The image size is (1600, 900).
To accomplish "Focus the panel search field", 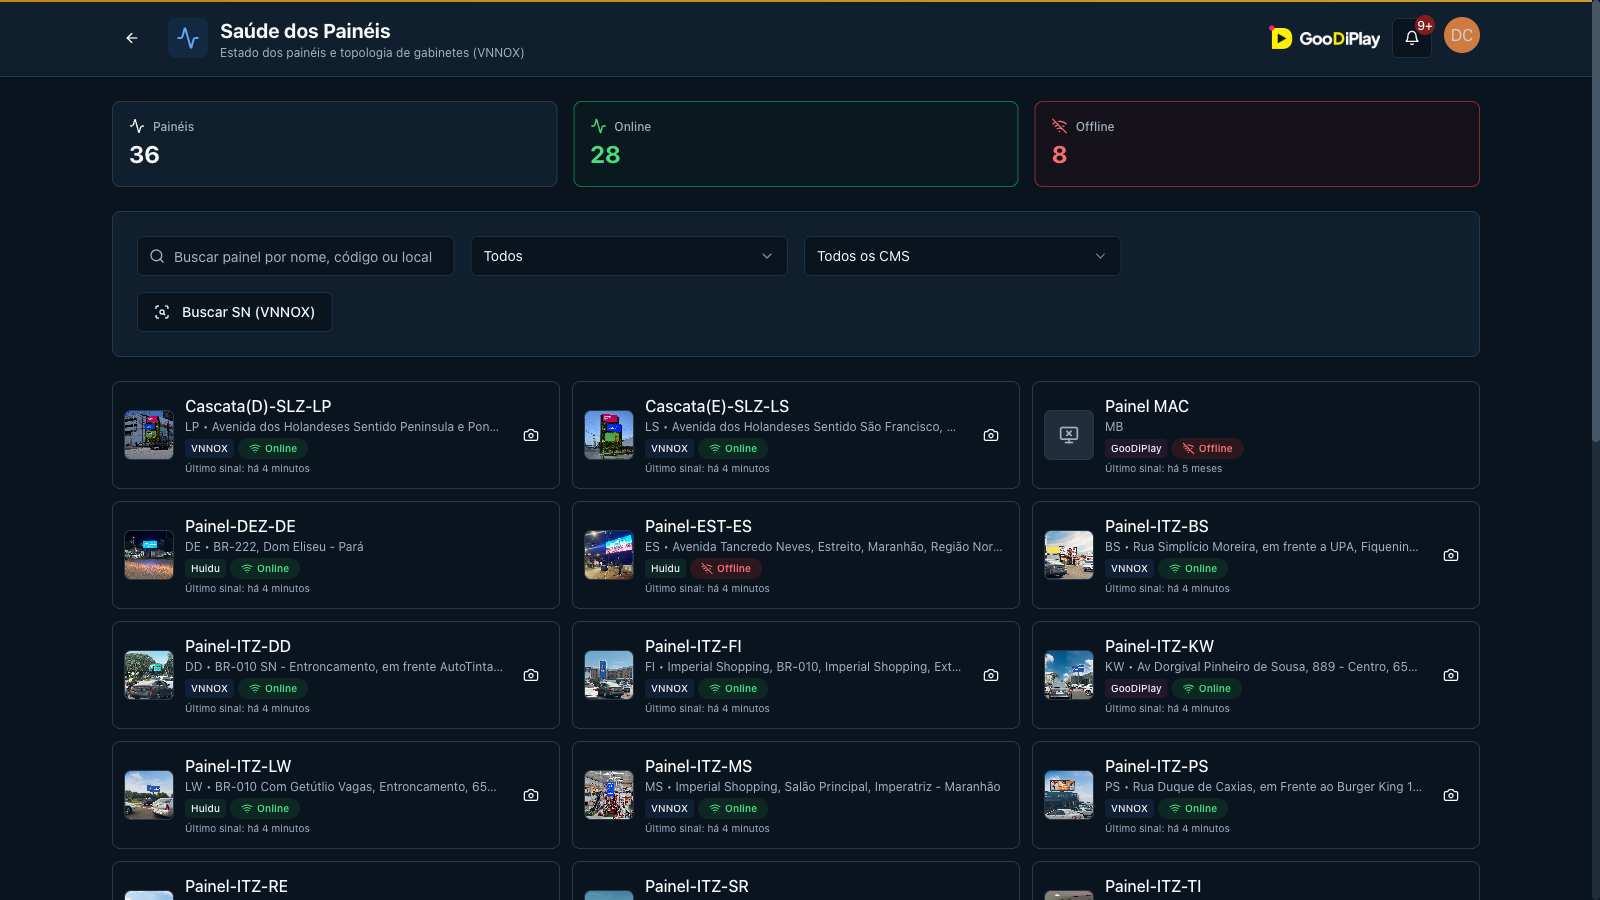I will point(295,256).
